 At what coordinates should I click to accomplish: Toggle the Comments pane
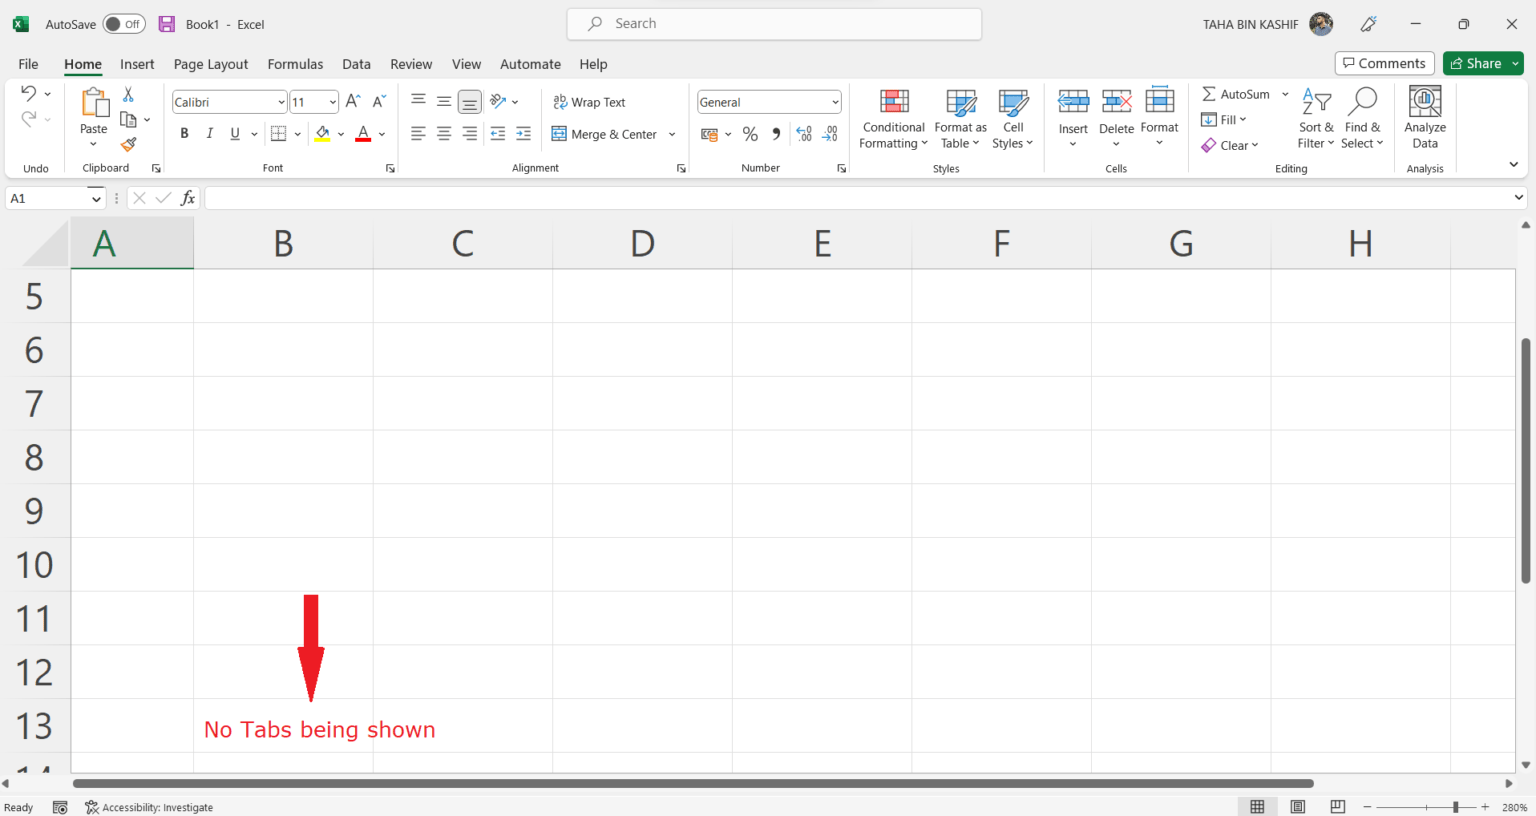(1384, 62)
